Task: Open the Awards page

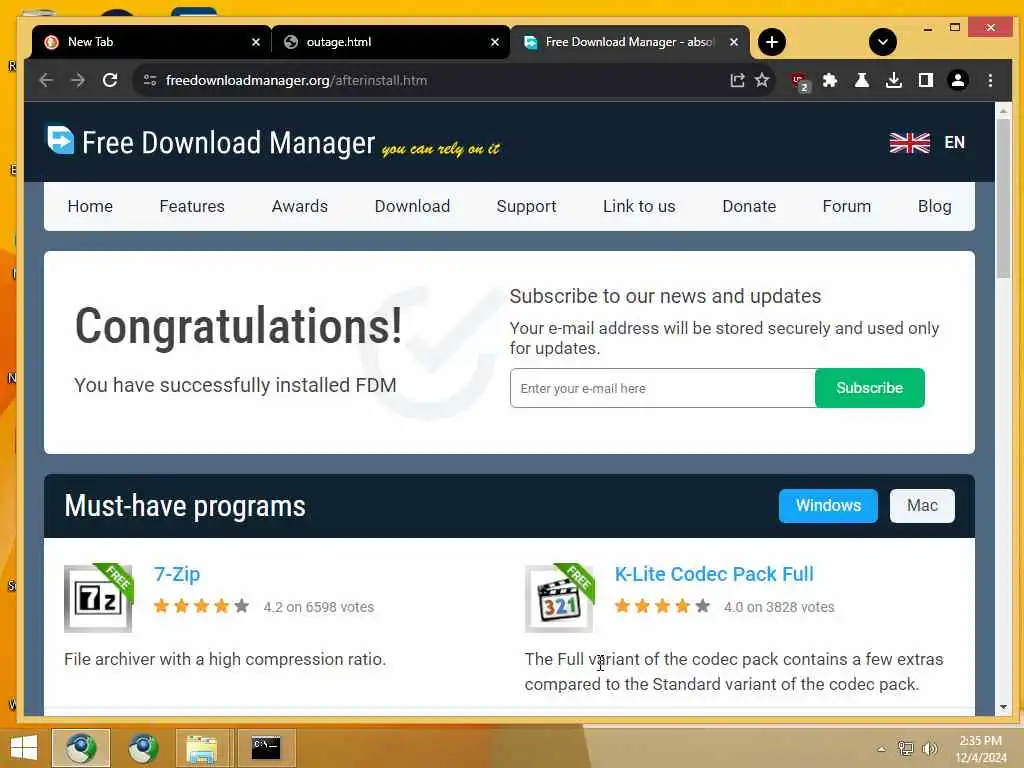Action: [300, 206]
